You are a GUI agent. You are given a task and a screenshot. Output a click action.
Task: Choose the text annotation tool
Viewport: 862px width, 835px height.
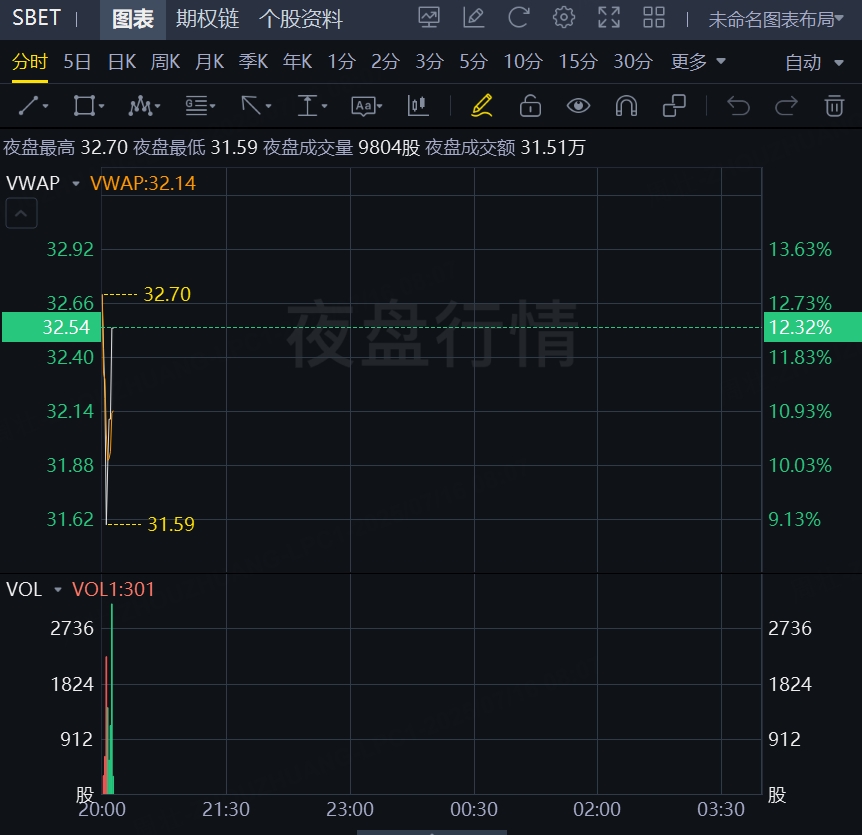[x=311, y=106]
